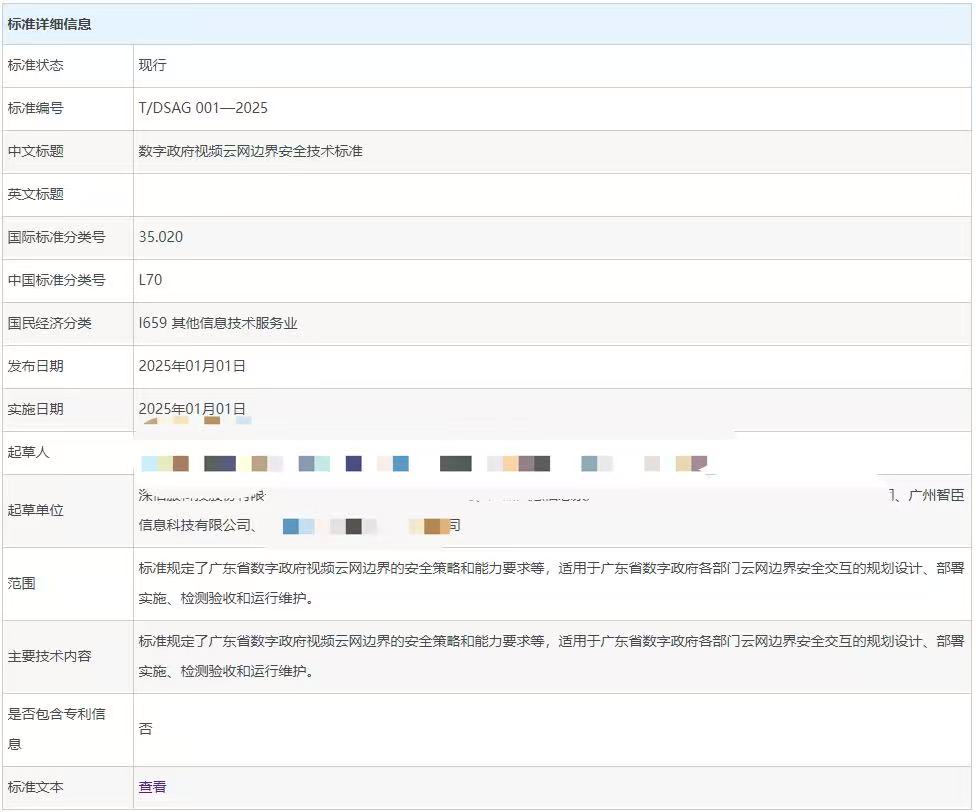This screenshot has width=976, height=812.
Task: Select the number T/DSAG 001—2025
Action: click(203, 108)
